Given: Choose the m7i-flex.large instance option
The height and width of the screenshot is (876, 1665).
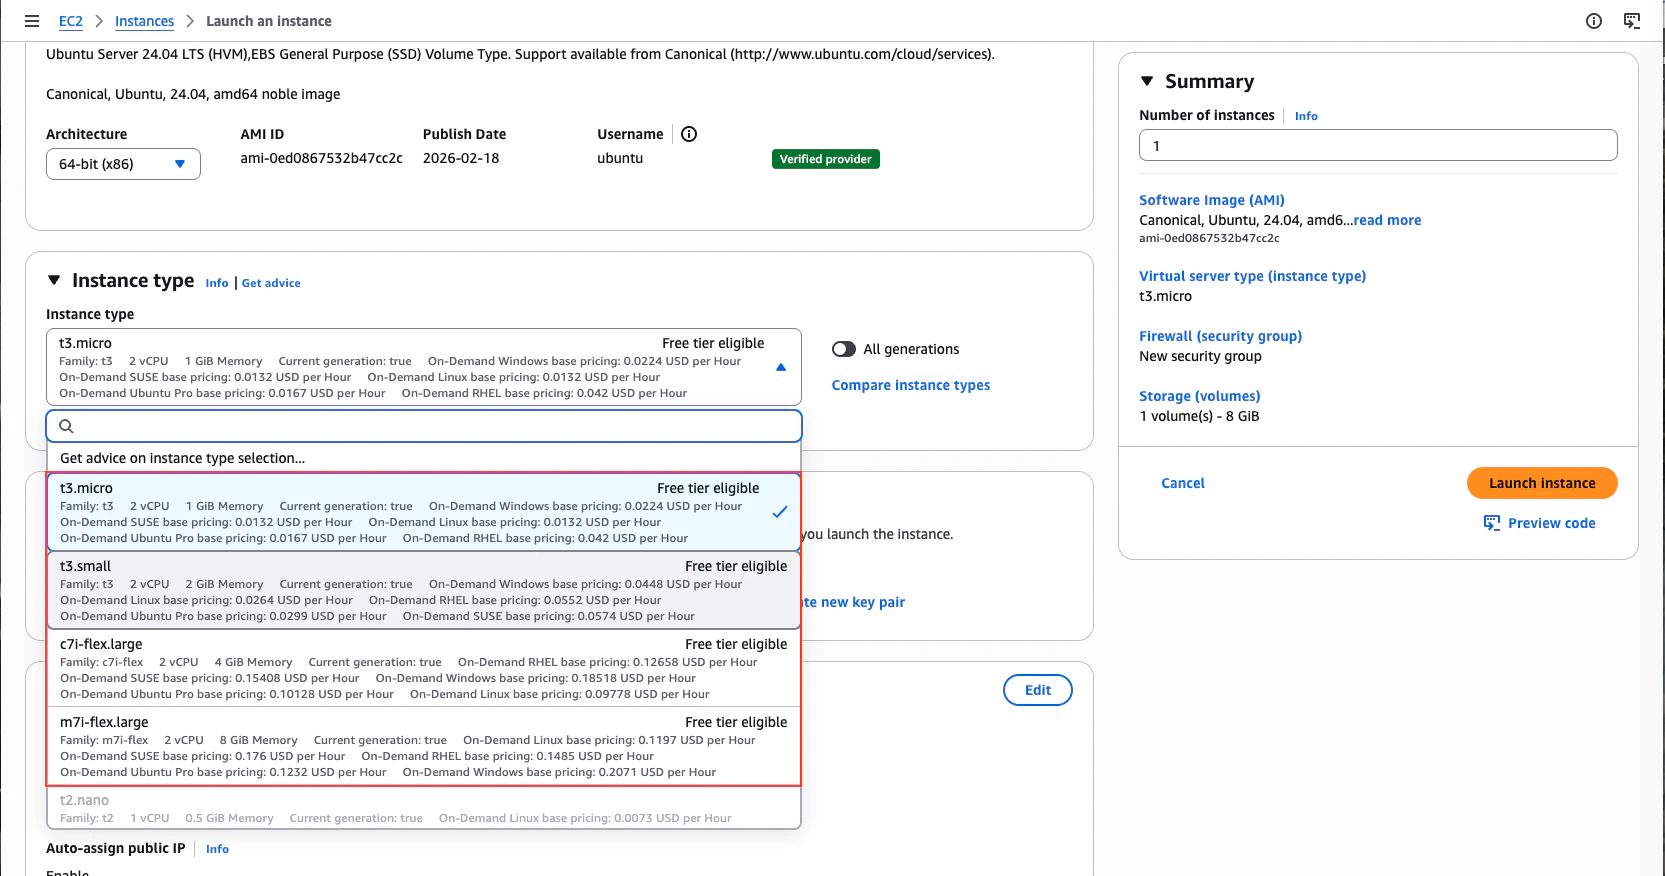Looking at the screenshot, I should 424,746.
